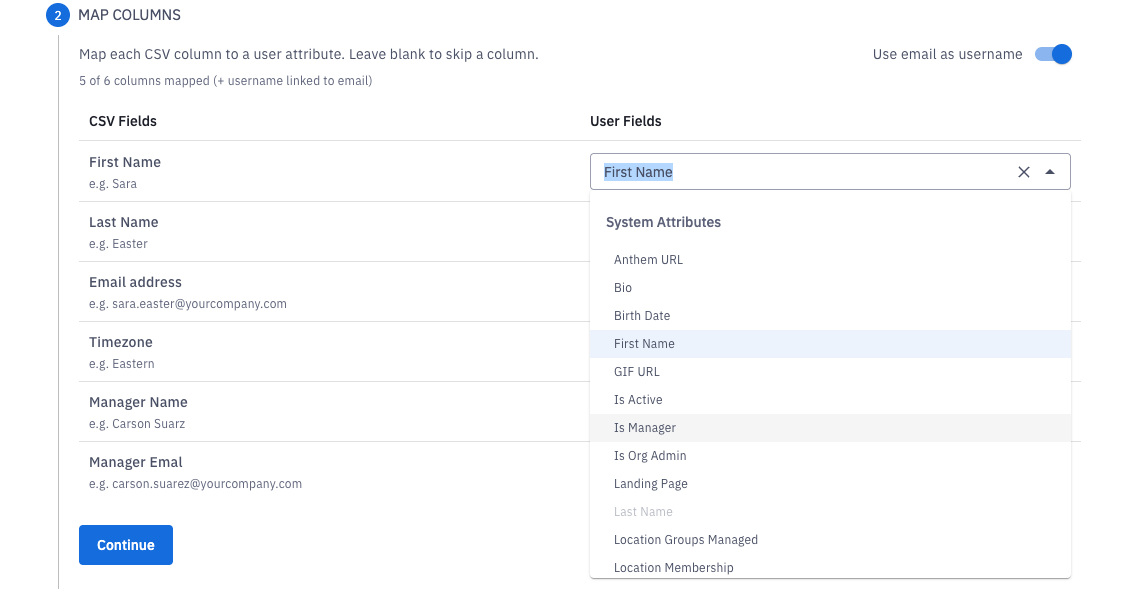Click the step 2 circle icon
Image resolution: width=1134 pixels, height=589 pixels.
58,15
